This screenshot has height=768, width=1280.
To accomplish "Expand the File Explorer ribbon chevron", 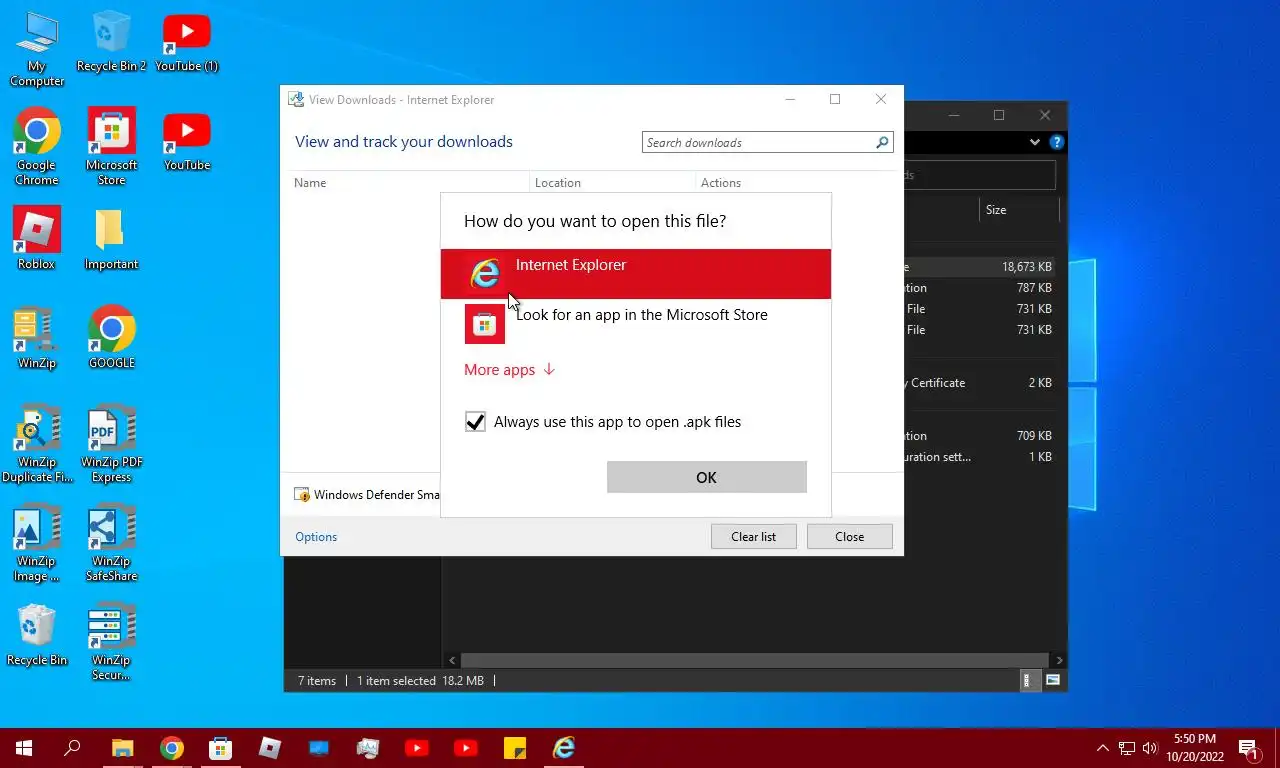I will pos(1035,143).
